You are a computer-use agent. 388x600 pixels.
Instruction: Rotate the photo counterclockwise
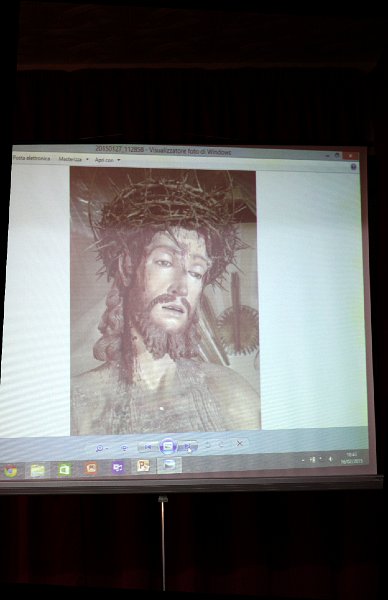click(x=208, y=445)
